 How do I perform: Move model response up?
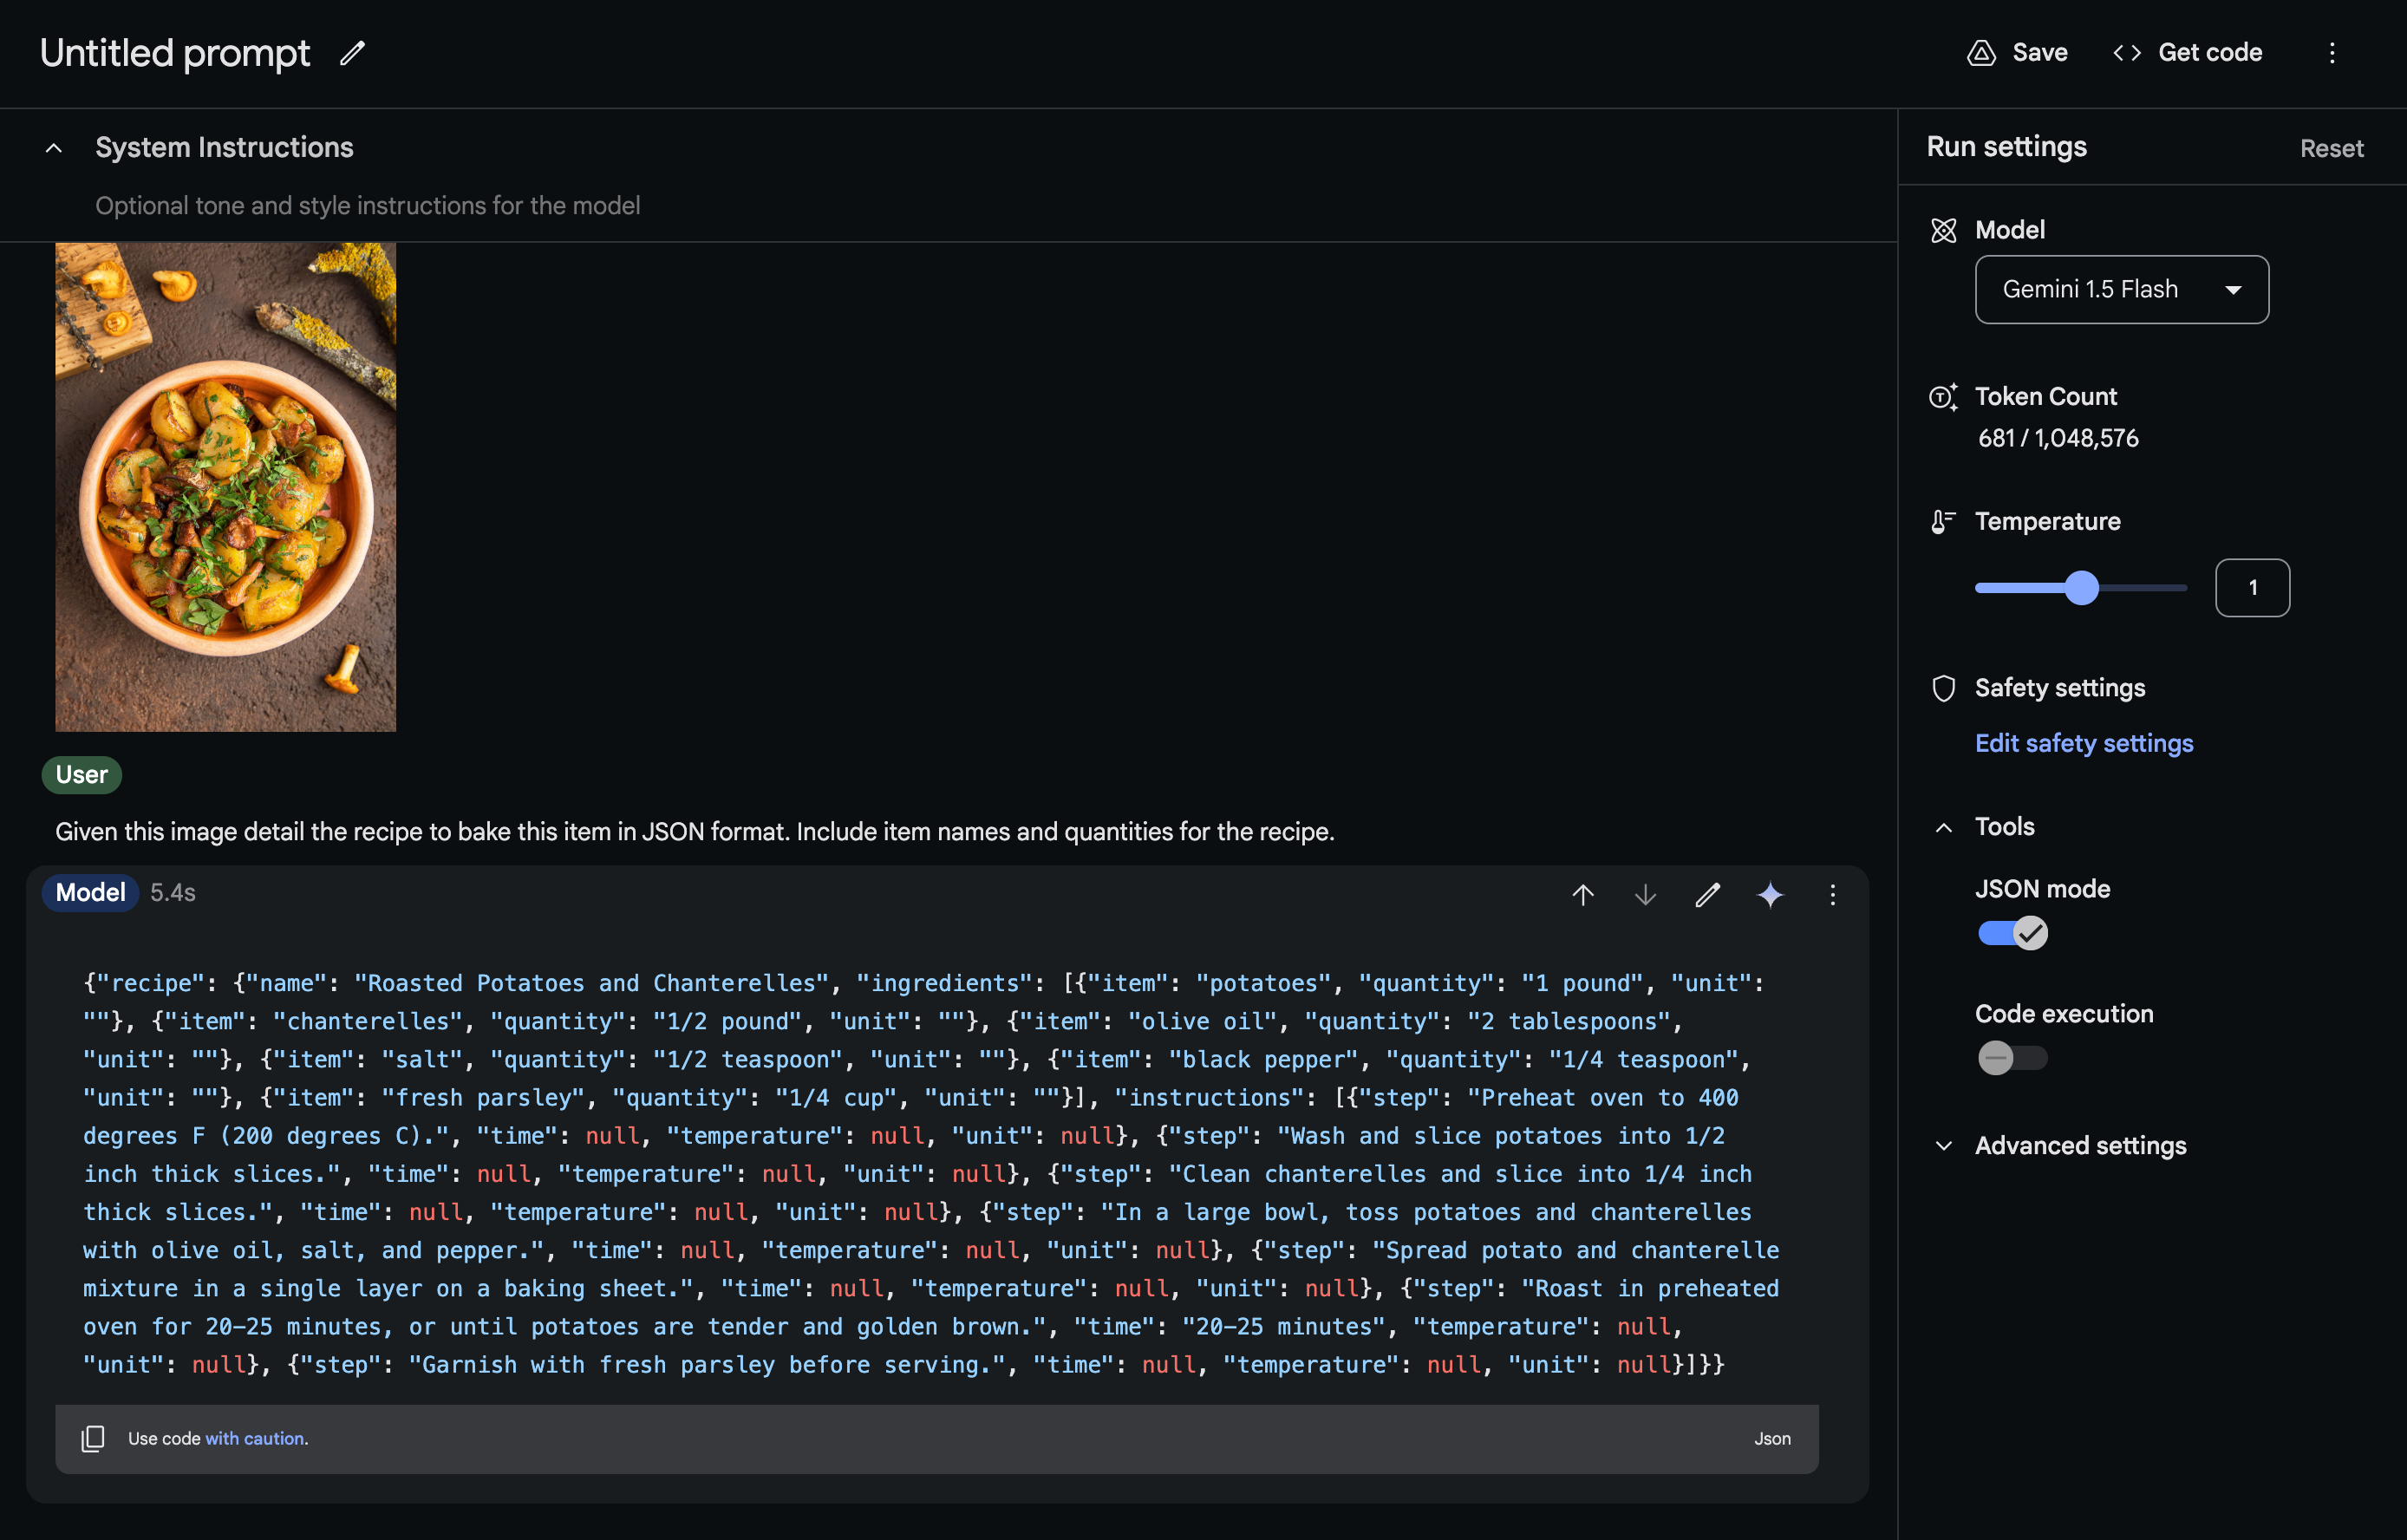[x=1582, y=894]
